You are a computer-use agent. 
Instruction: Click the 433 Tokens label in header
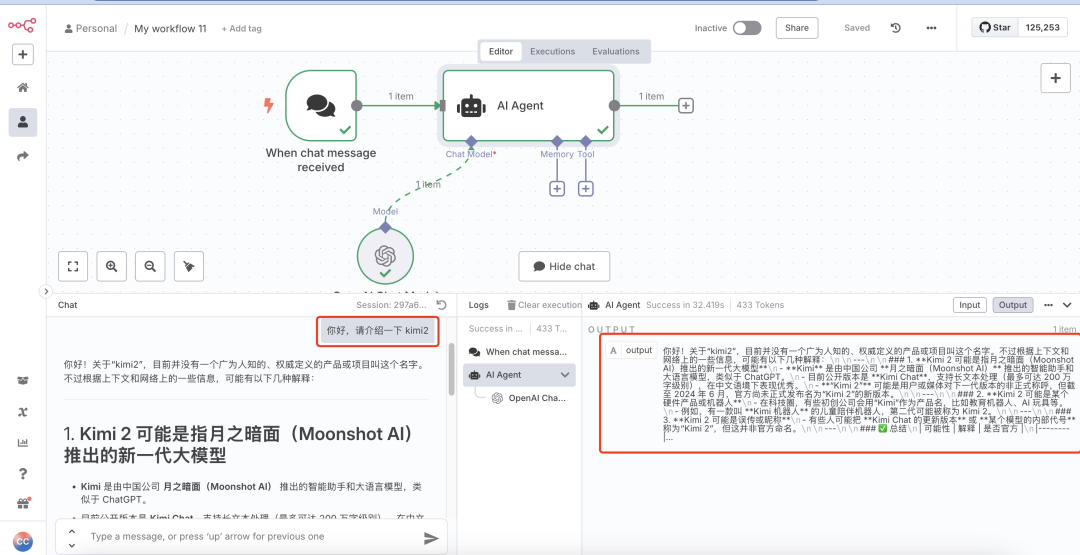pyautogui.click(x=760, y=305)
